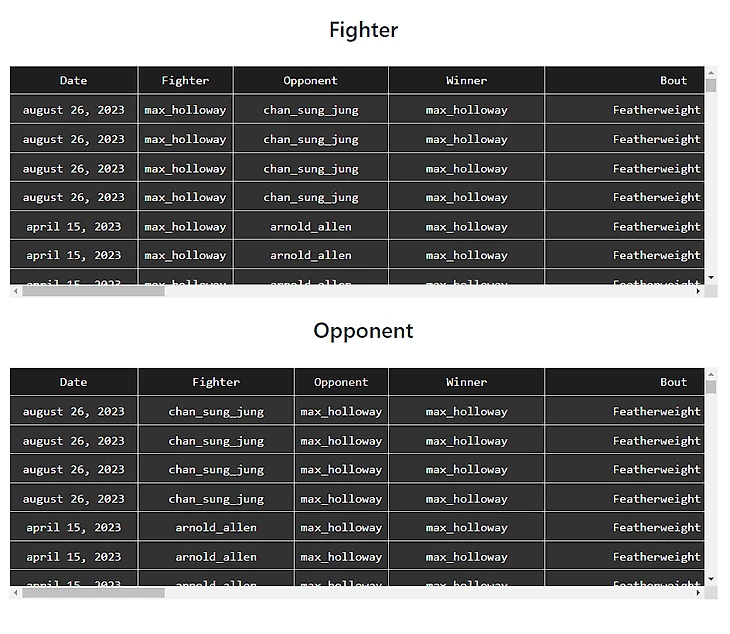Click Opponent table vertical scrollbar thumb
This screenshot has height=634, width=730.
[x=710, y=387]
